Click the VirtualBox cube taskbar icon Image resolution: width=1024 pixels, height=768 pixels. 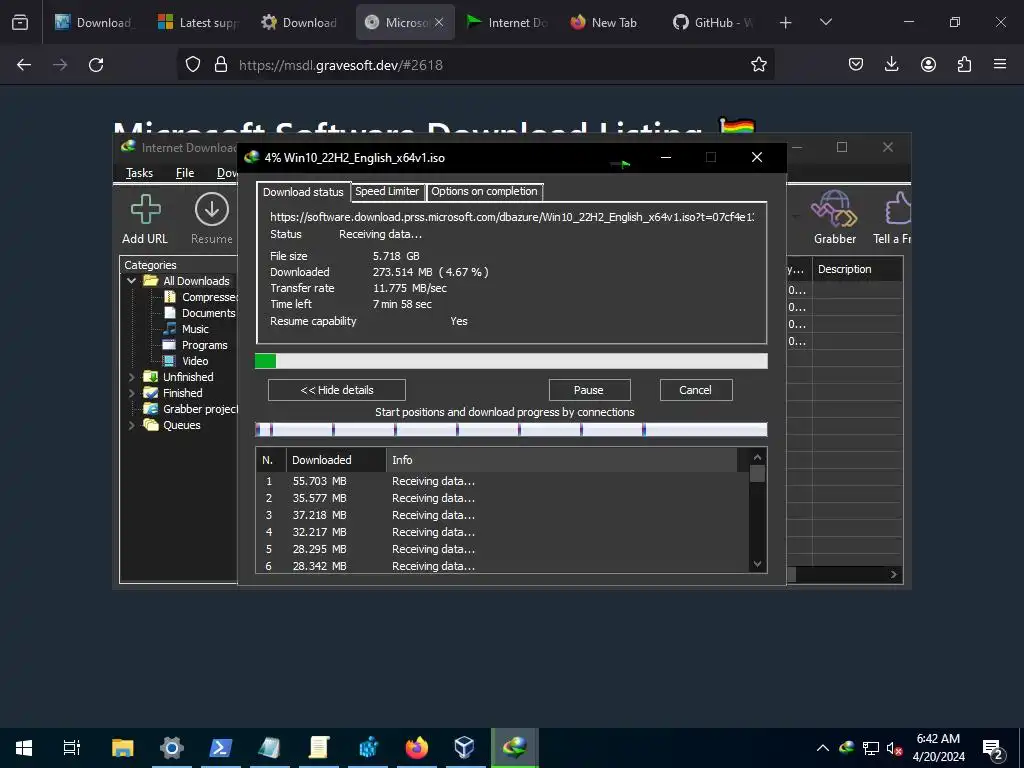pyautogui.click(x=464, y=748)
